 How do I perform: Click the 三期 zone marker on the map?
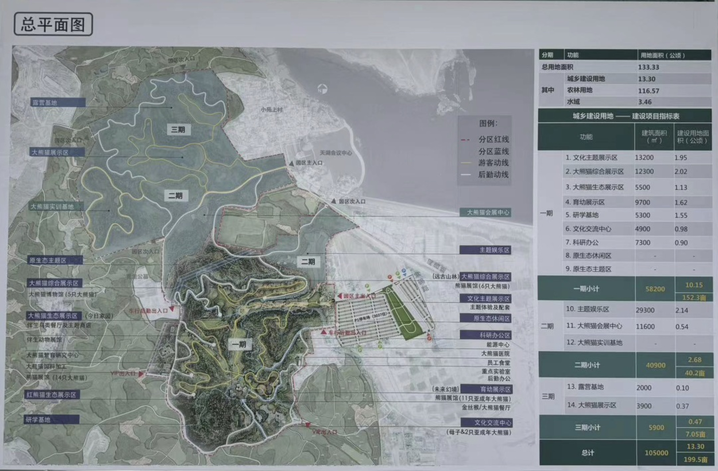[x=177, y=130]
